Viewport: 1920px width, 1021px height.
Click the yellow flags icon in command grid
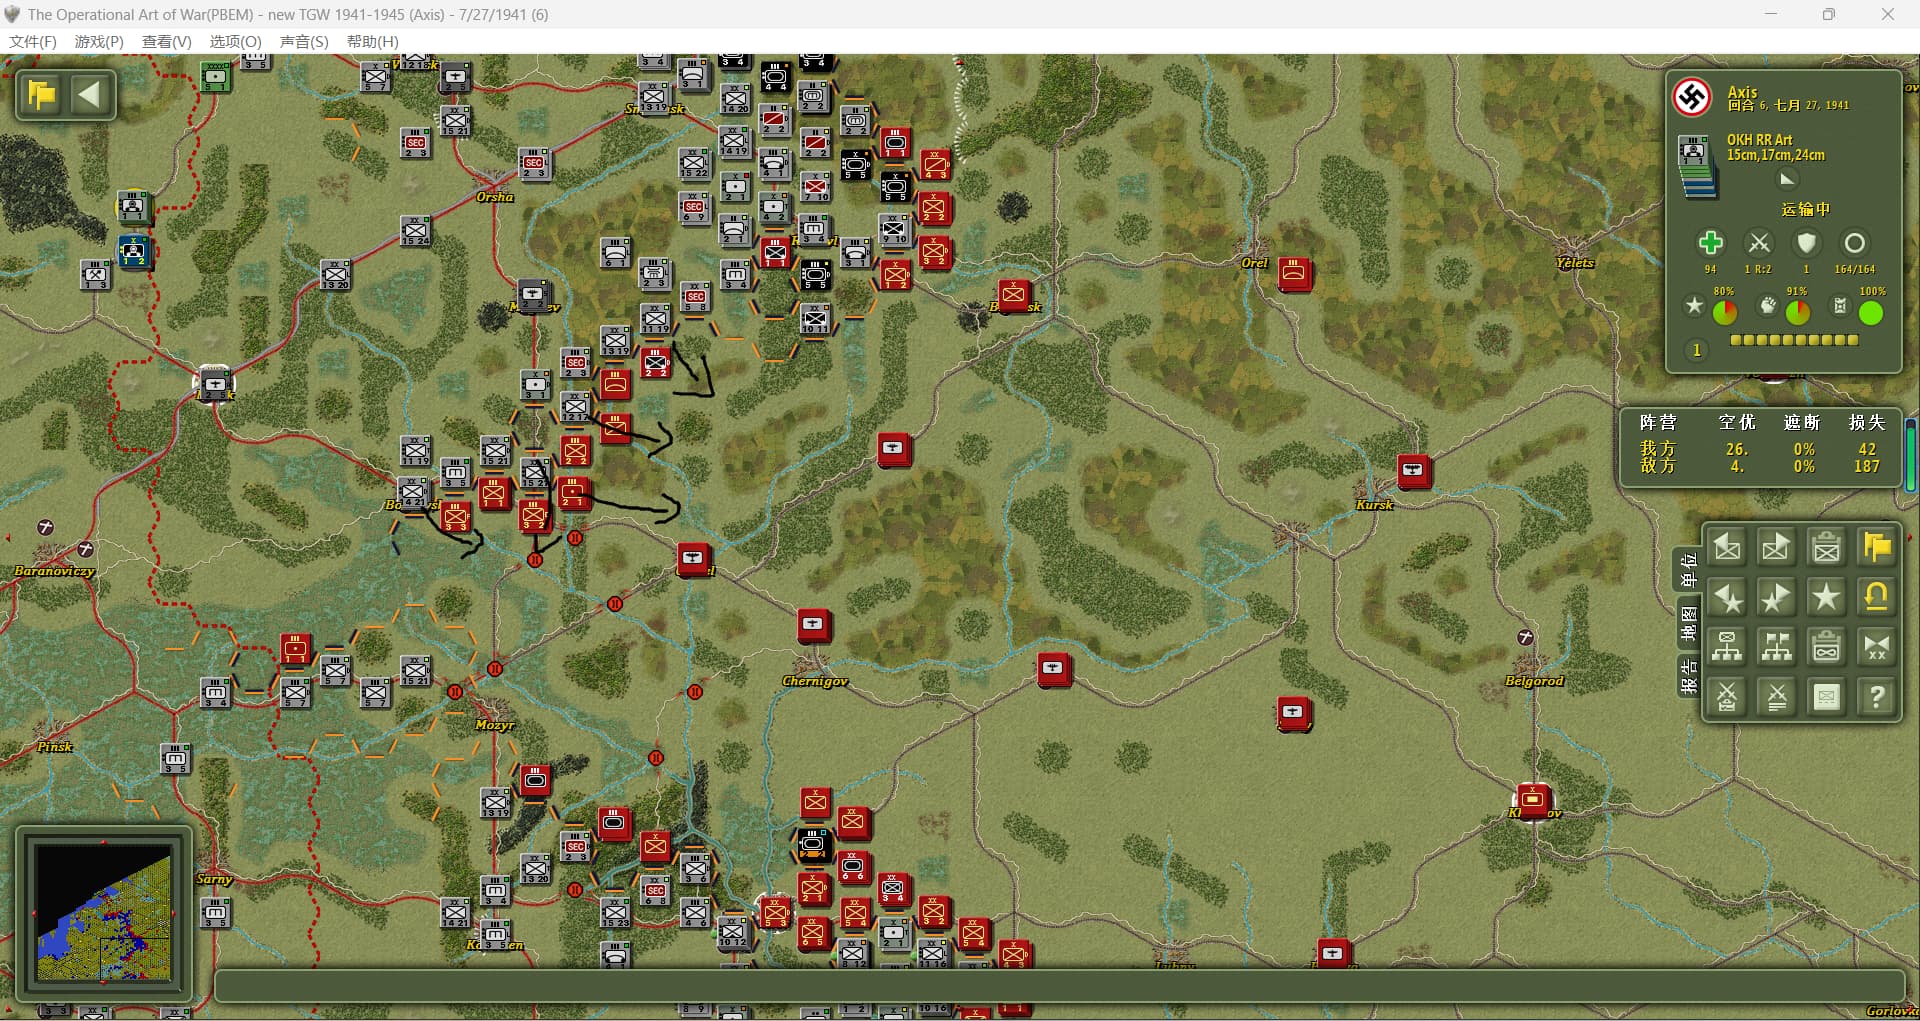coord(1876,547)
